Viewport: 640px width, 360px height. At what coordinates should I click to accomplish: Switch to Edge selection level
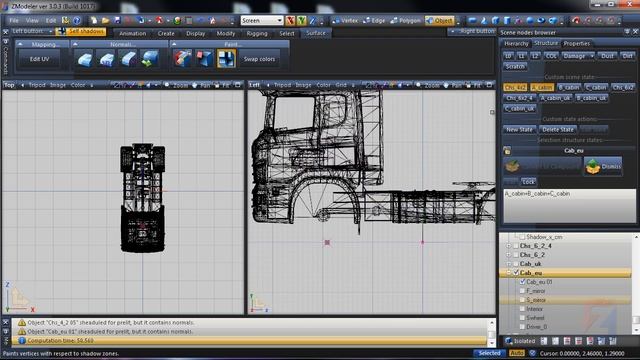373,20
